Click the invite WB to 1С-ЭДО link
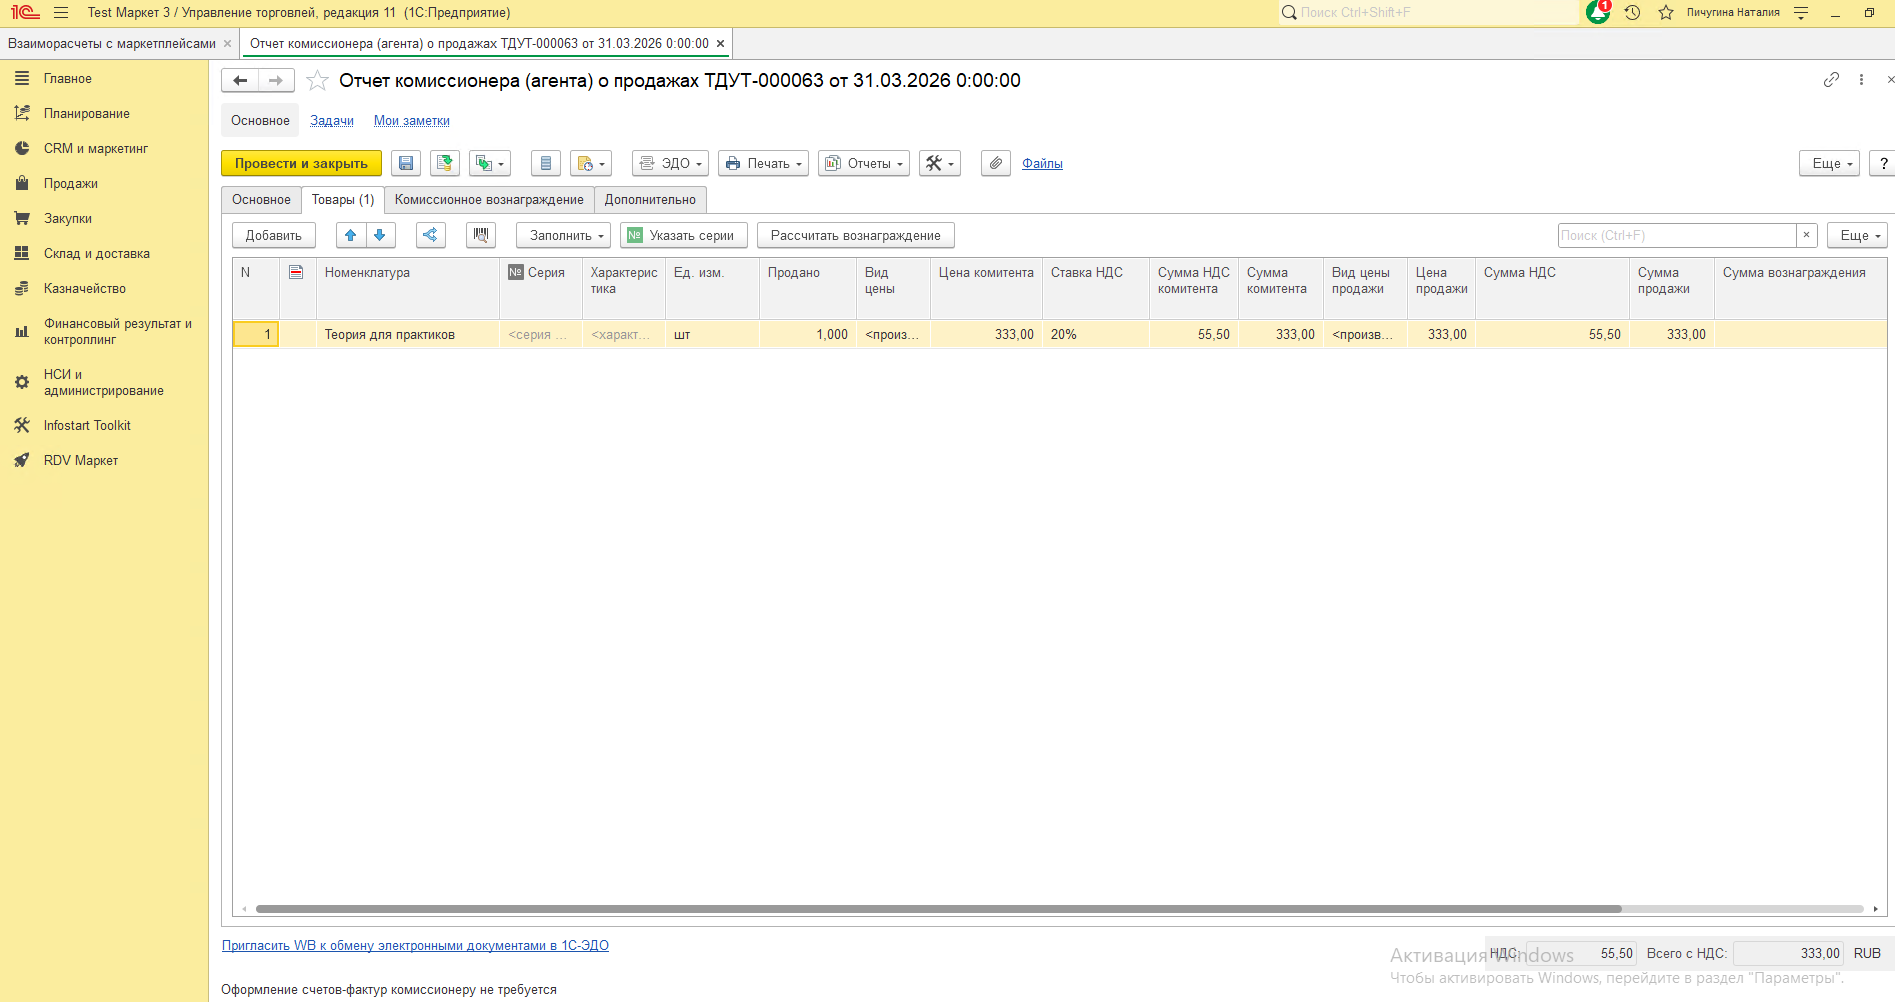Screen dimensions: 1895x1002 [415, 945]
